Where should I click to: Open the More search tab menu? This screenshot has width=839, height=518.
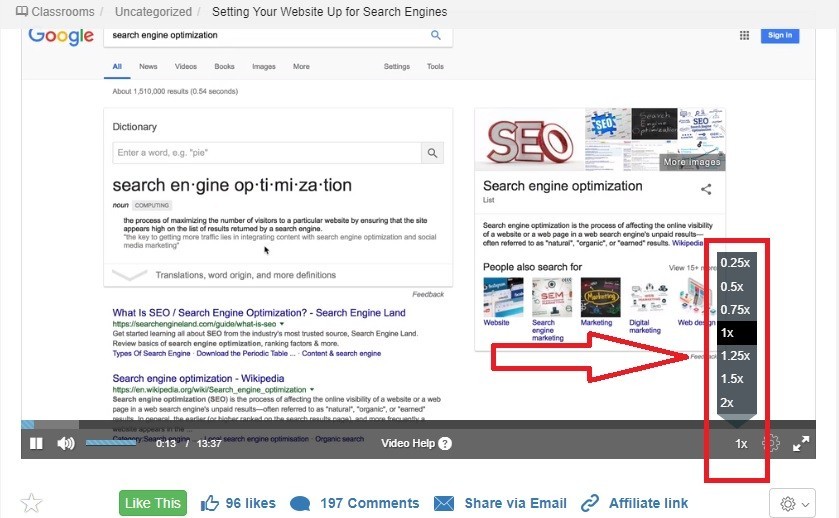coord(301,66)
